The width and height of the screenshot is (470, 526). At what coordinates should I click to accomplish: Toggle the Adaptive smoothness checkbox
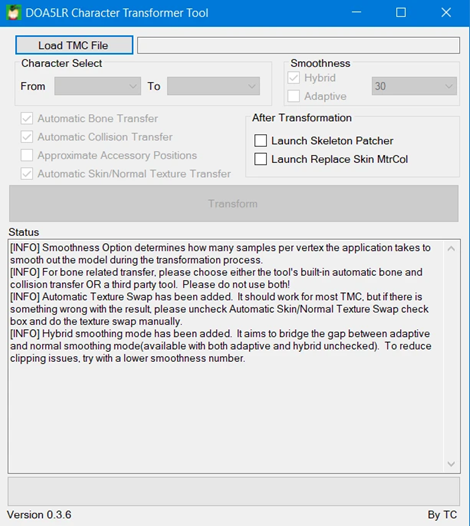(x=294, y=96)
